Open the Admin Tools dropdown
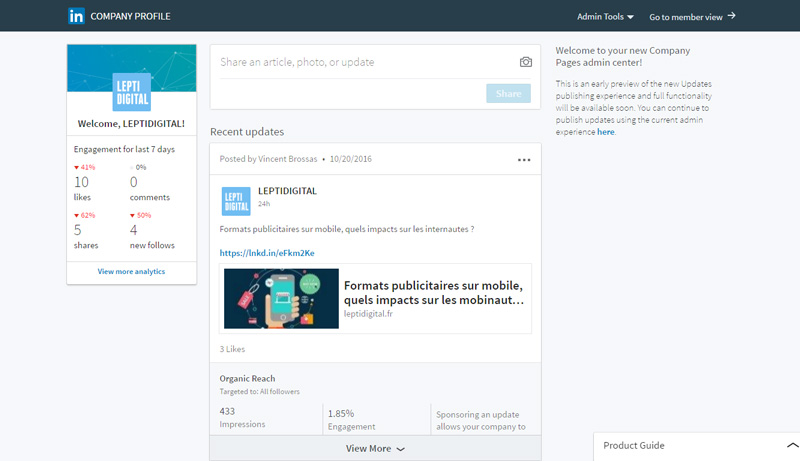800x461 pixels. tap(605, 17)
